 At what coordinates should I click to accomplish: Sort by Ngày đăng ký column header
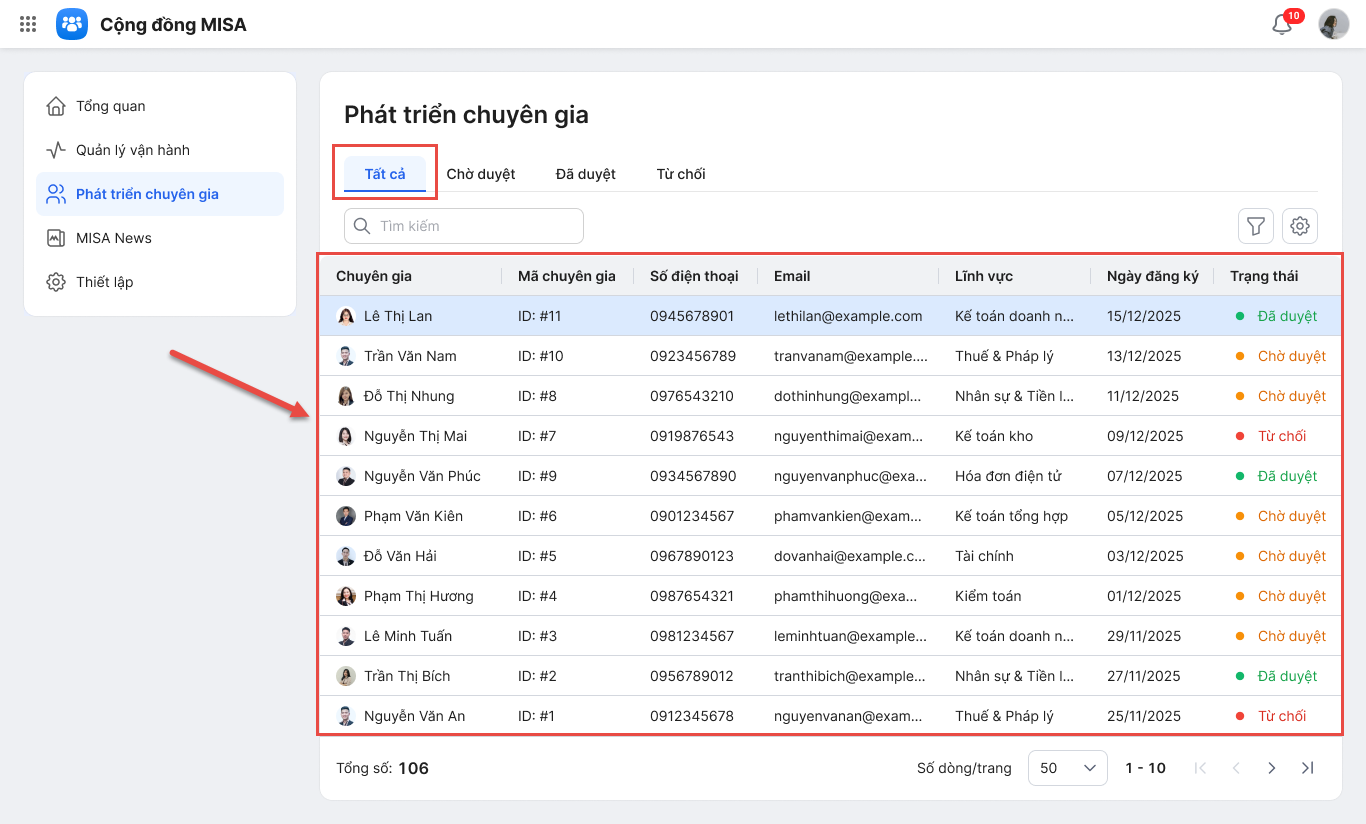point(1152,276)
